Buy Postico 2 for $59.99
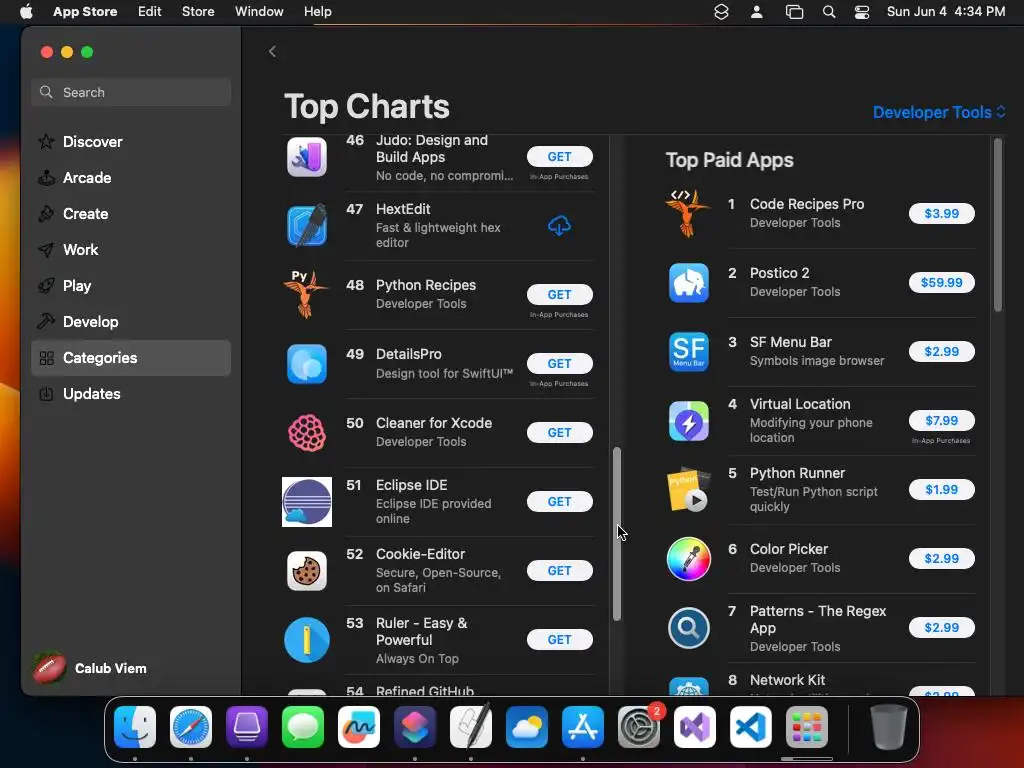This screenshot has width=1024, height=768. click(942, 283)
